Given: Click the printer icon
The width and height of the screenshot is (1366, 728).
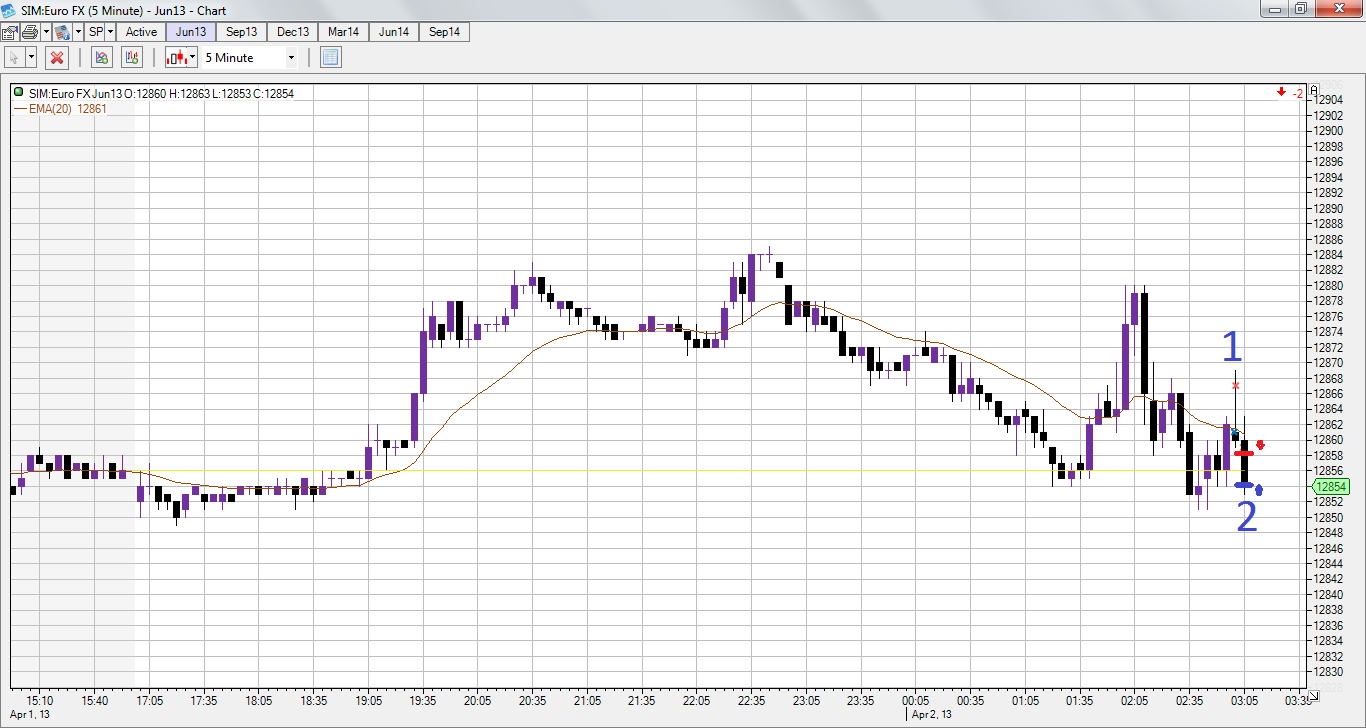Looking at the screenshot, I should (29, 32).
